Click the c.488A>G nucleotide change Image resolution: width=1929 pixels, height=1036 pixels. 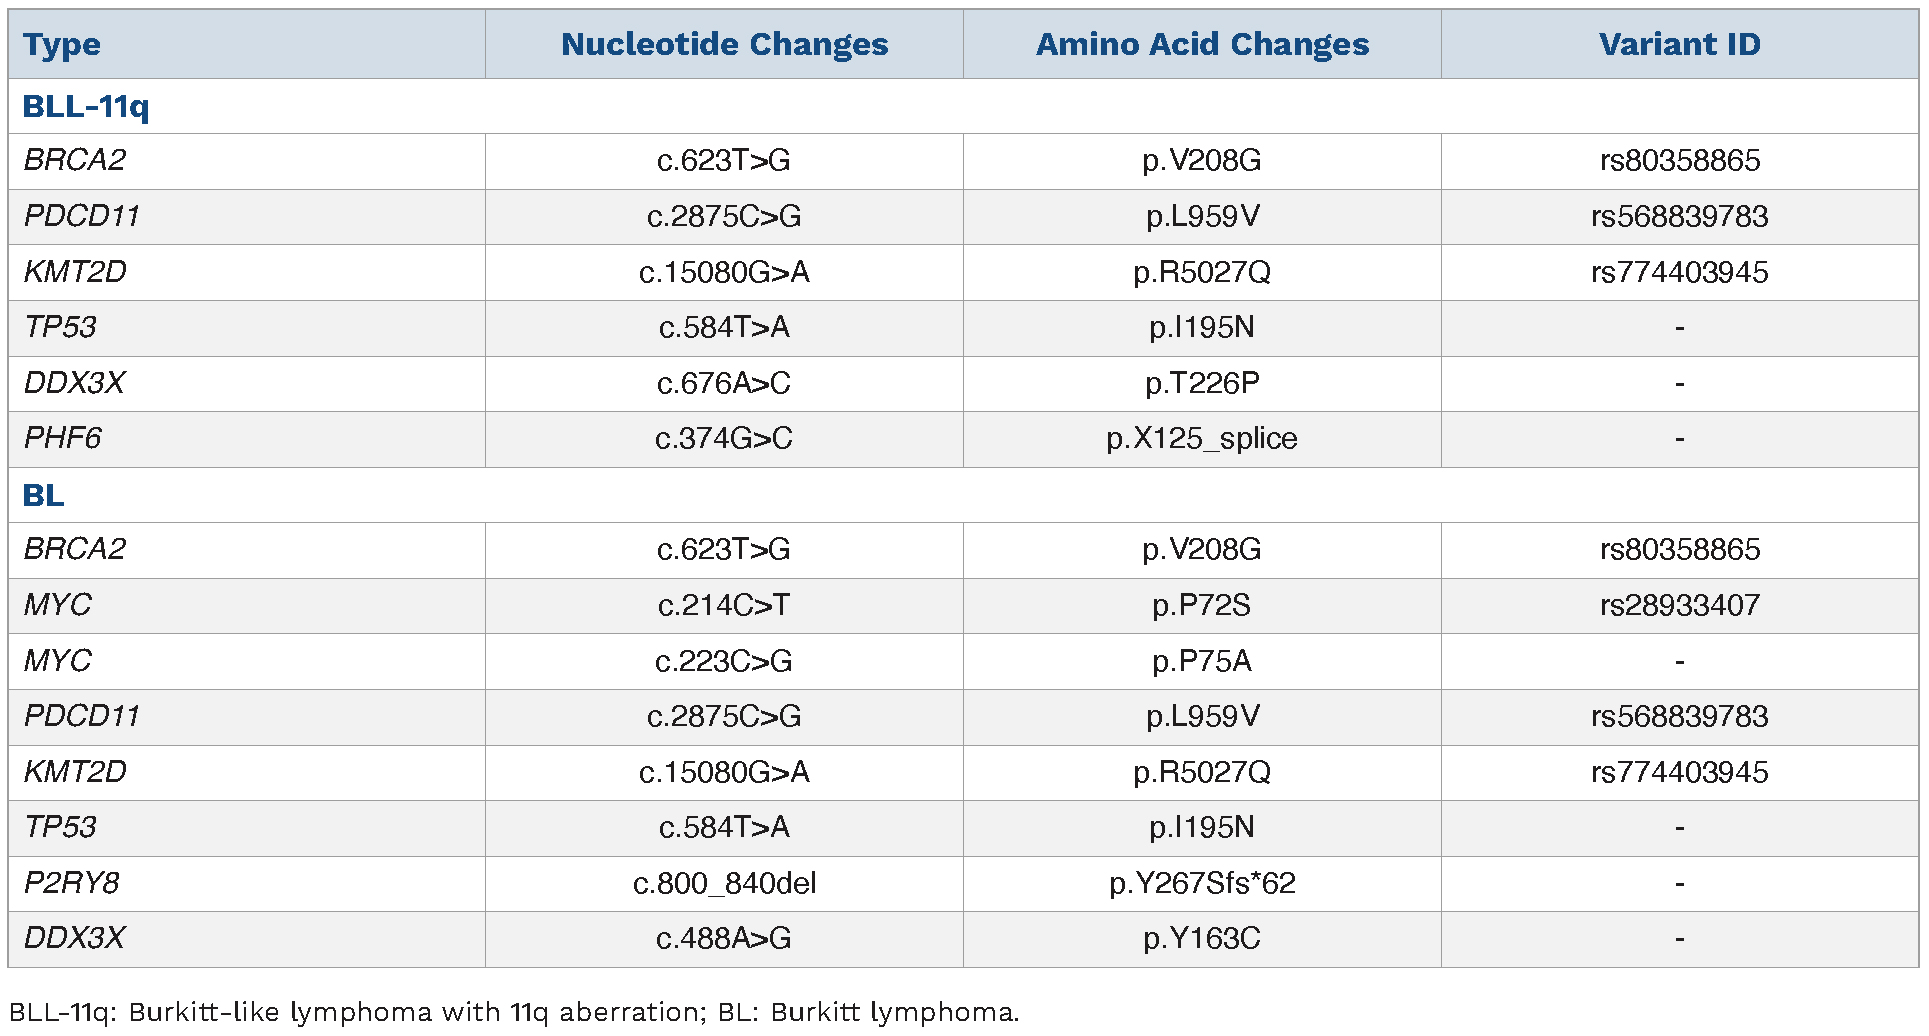click(x=724, y=939)
